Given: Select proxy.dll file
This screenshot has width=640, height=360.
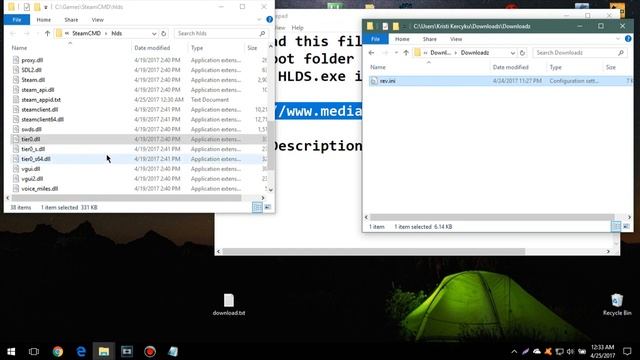Looking at the screenshot, I should [32, 60].
